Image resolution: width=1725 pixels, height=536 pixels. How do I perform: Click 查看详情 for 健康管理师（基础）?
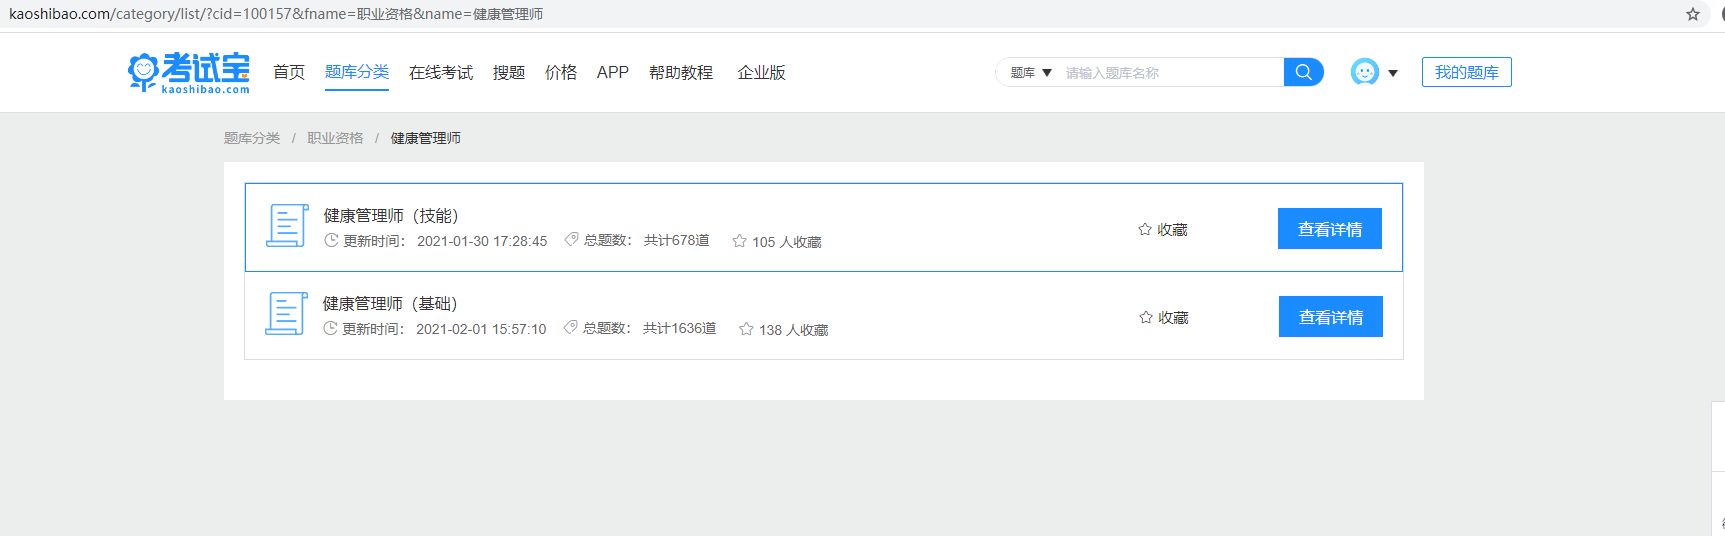[1331, 317]
